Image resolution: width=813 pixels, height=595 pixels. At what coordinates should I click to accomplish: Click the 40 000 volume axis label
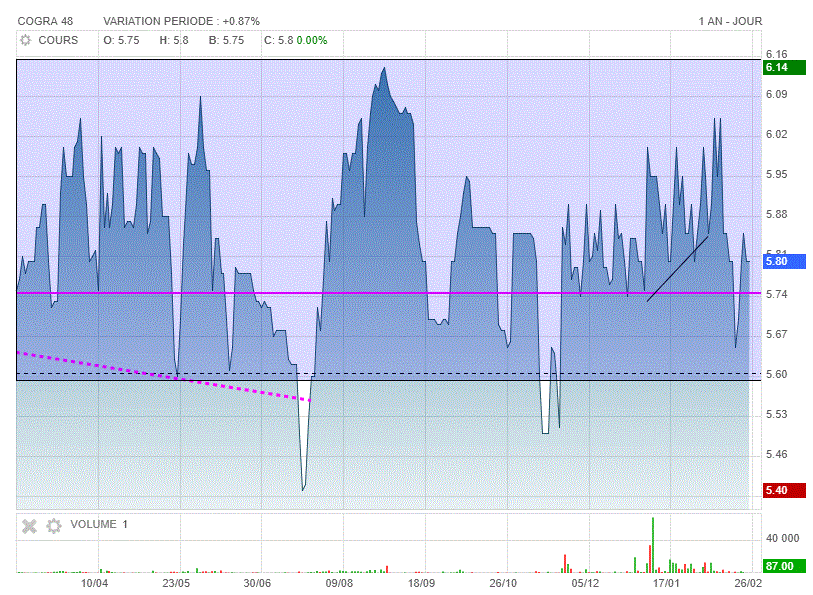coord(782,539)
